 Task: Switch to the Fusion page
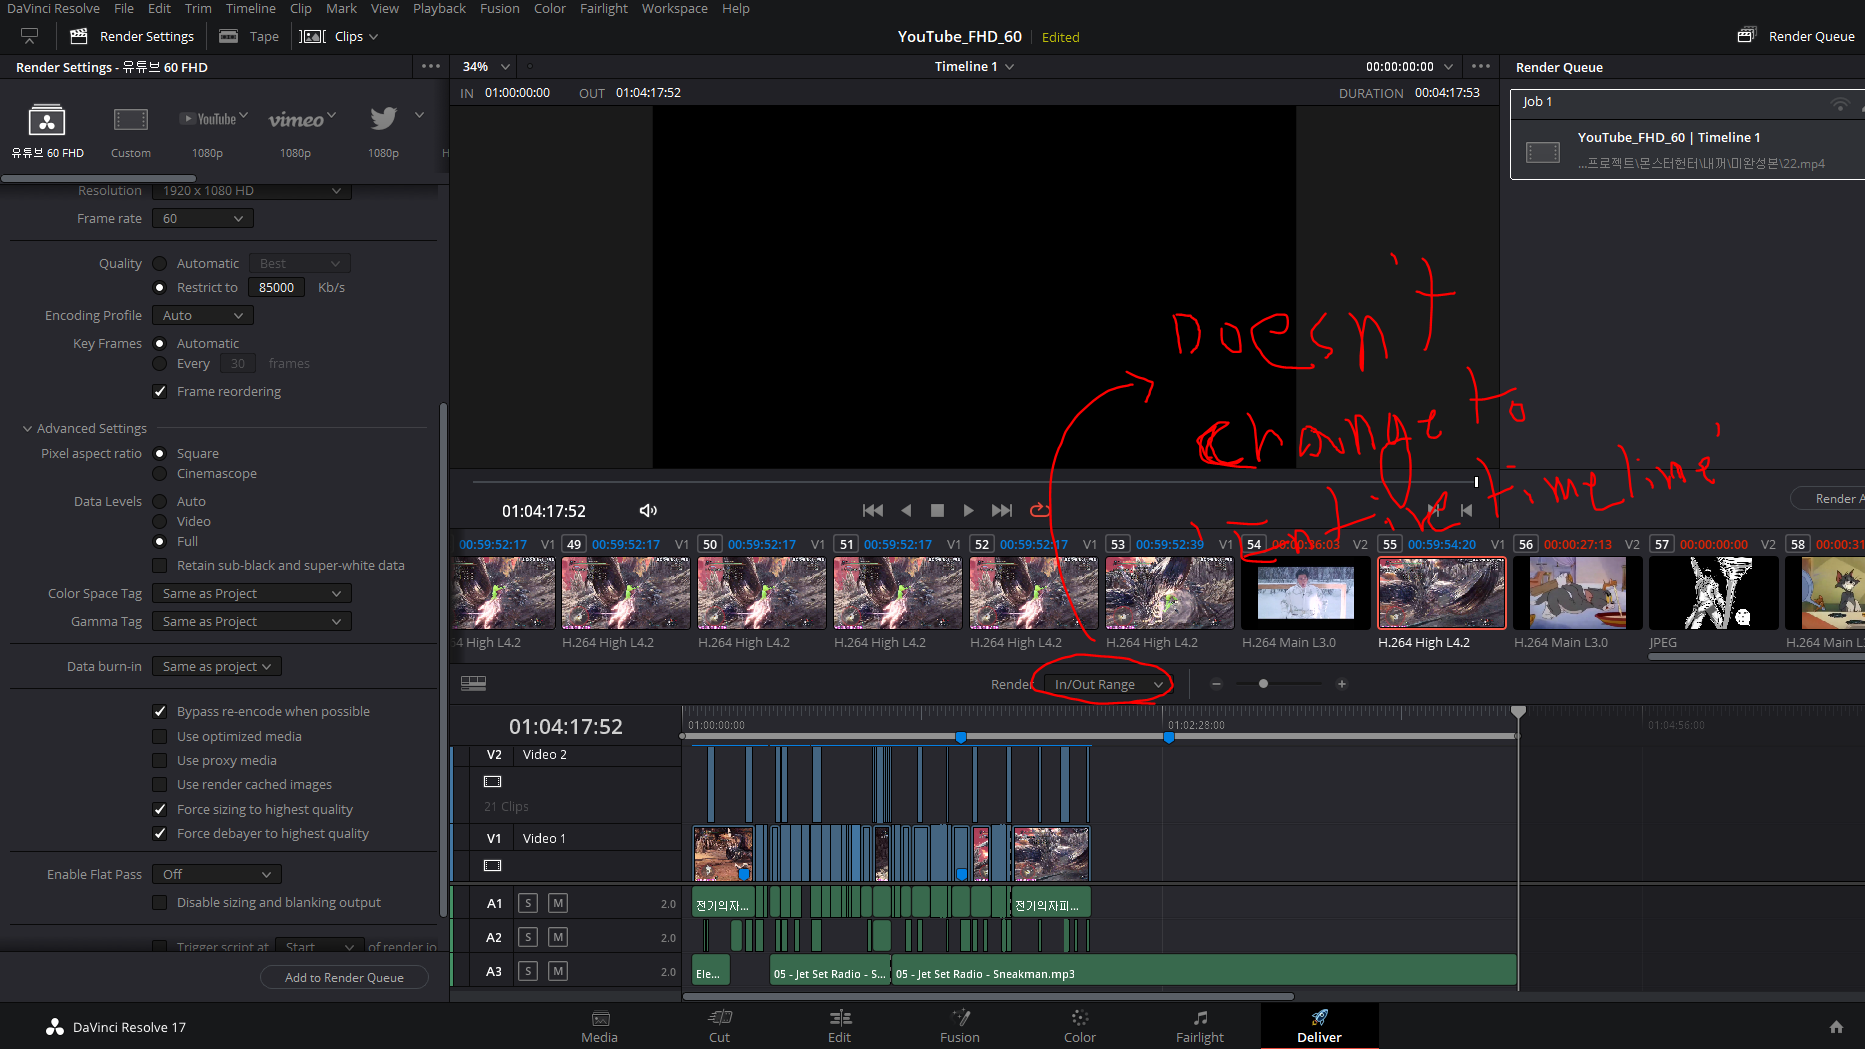[959, 1026]
